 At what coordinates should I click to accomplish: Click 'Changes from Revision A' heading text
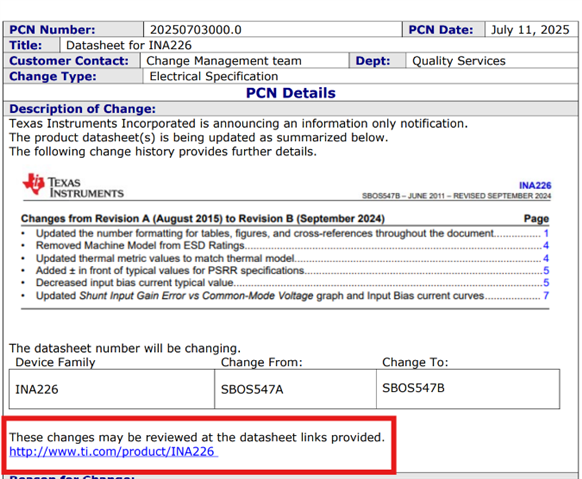coord(203,219)
